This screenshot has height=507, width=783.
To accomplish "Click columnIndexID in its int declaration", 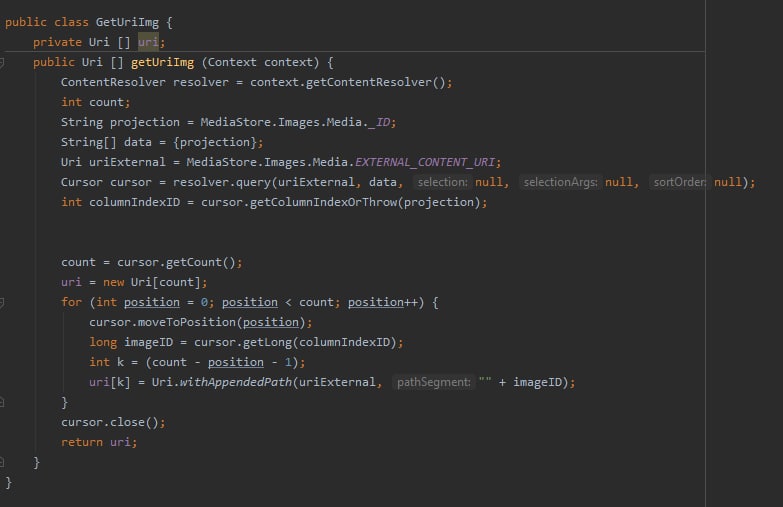I will tap(134, 202).
